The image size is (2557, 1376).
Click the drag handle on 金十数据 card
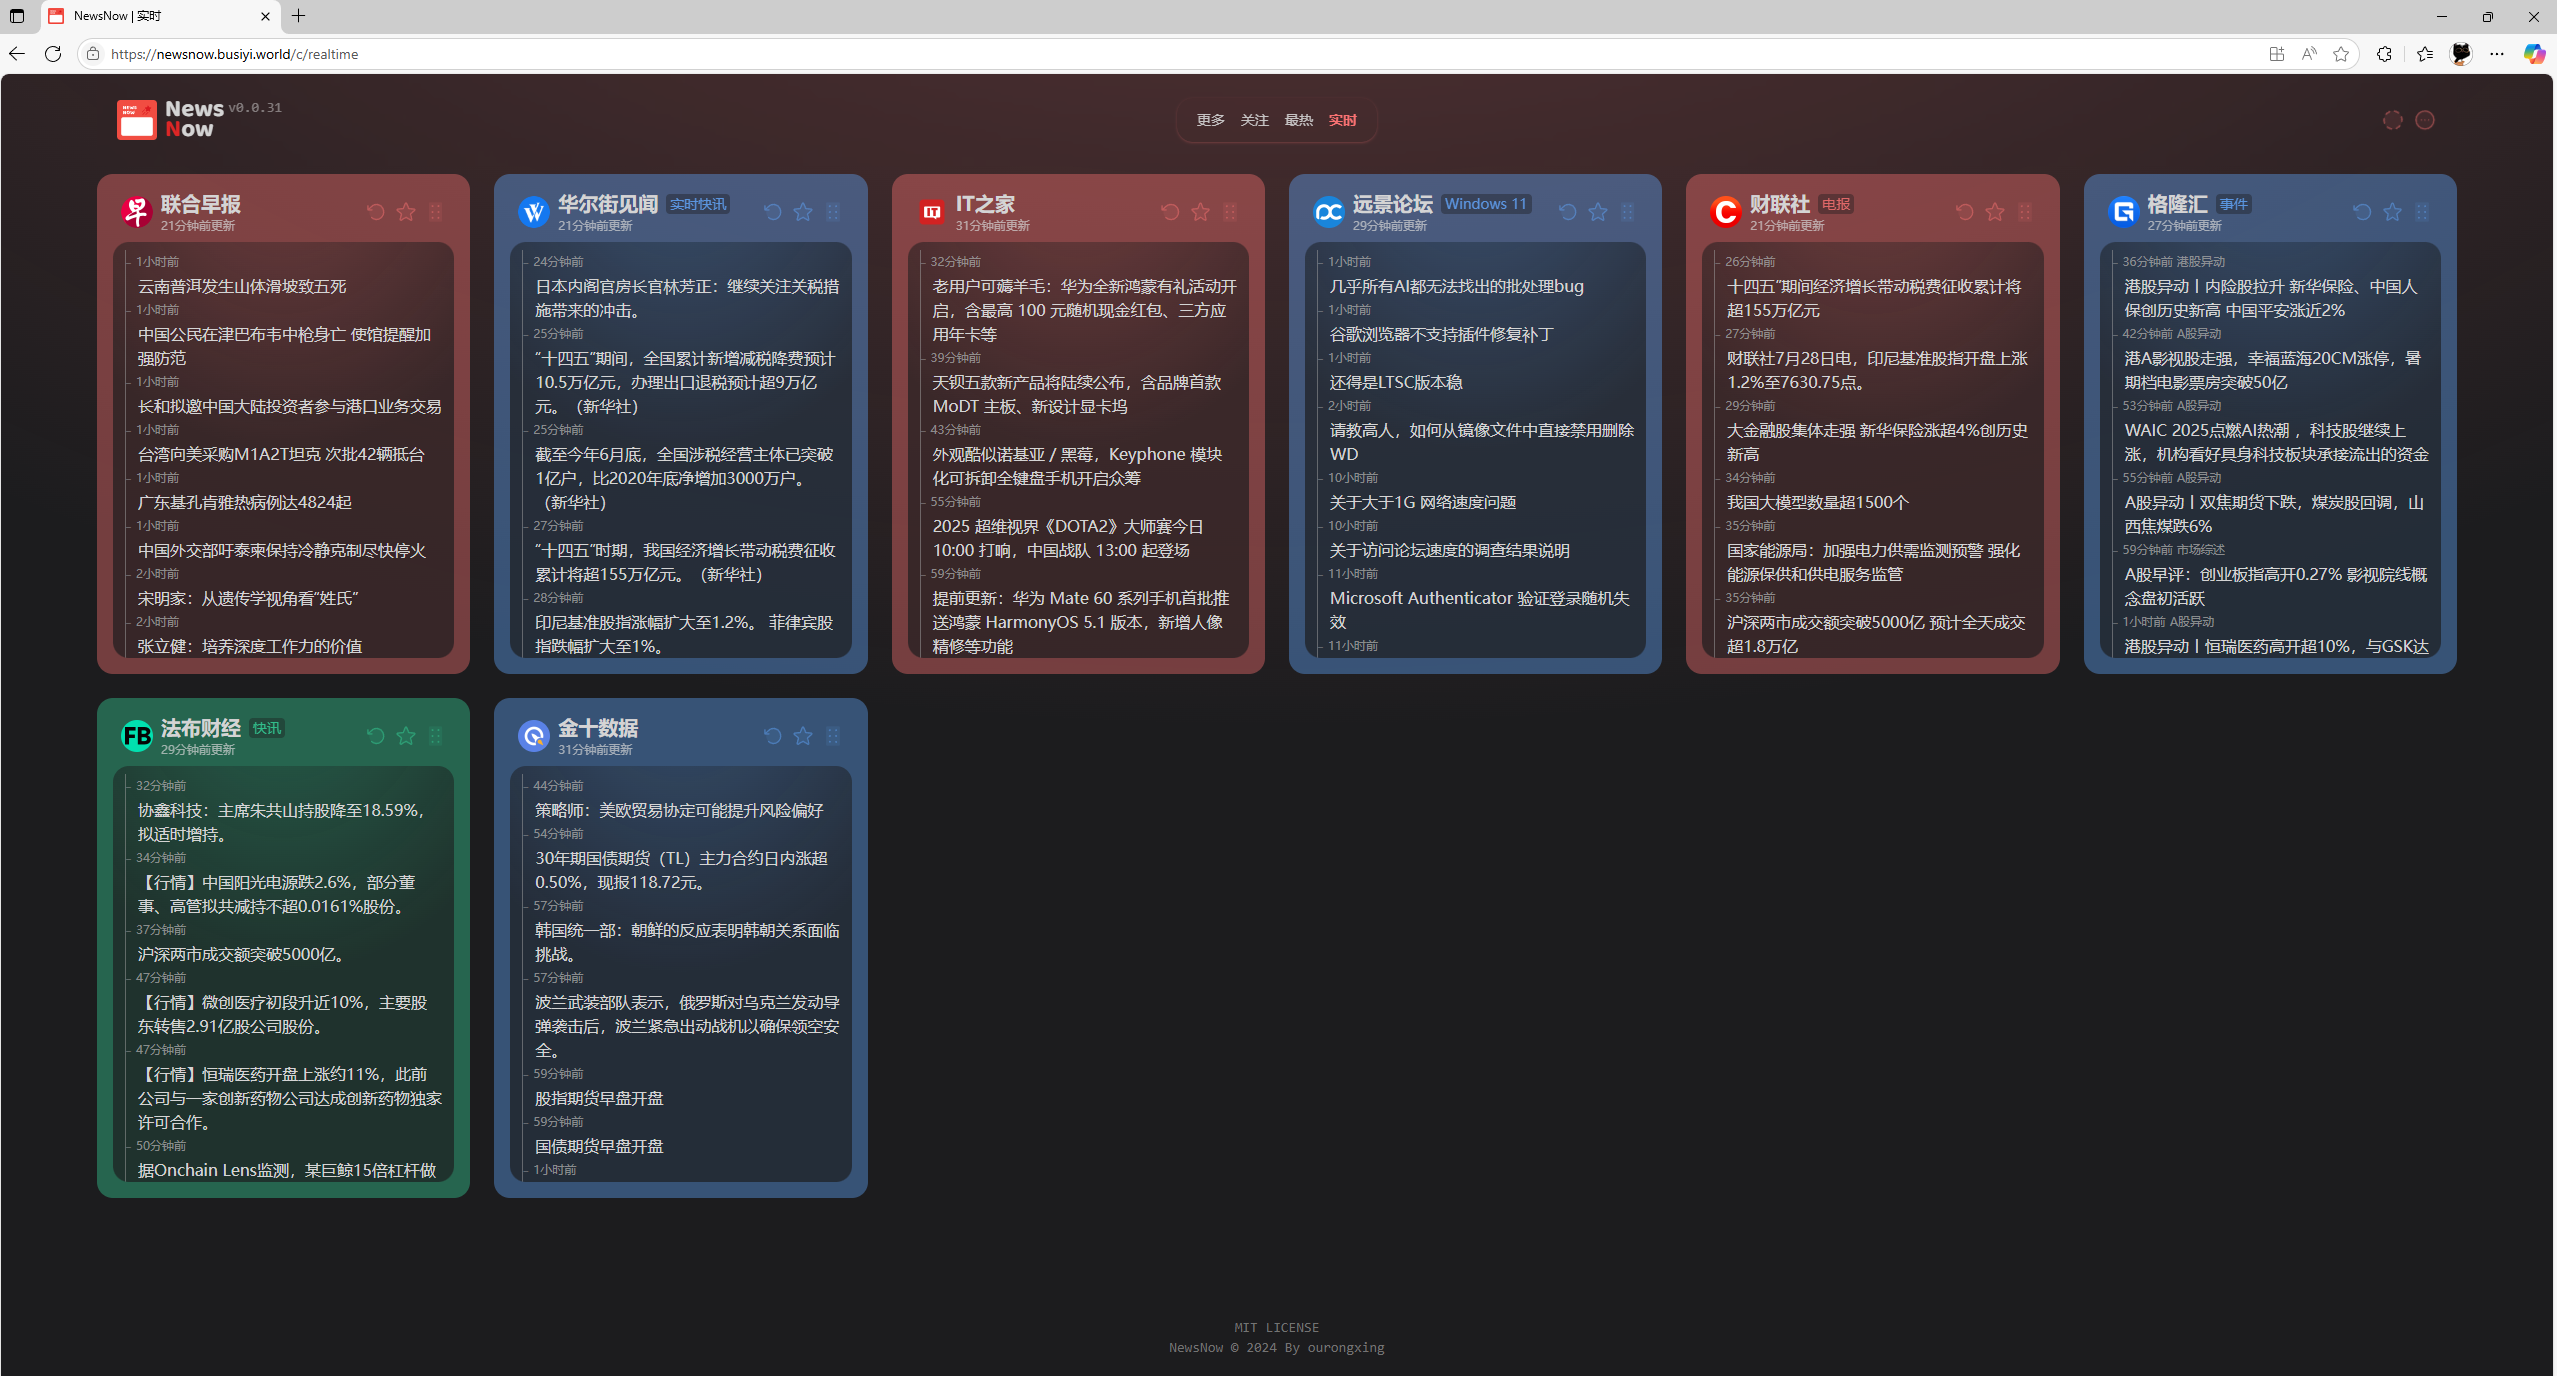click(x=833, y=736)
